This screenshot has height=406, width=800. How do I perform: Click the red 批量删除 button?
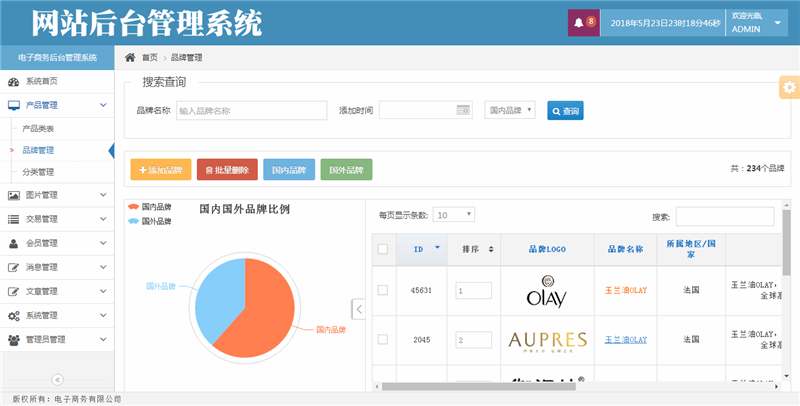[227, 170]
